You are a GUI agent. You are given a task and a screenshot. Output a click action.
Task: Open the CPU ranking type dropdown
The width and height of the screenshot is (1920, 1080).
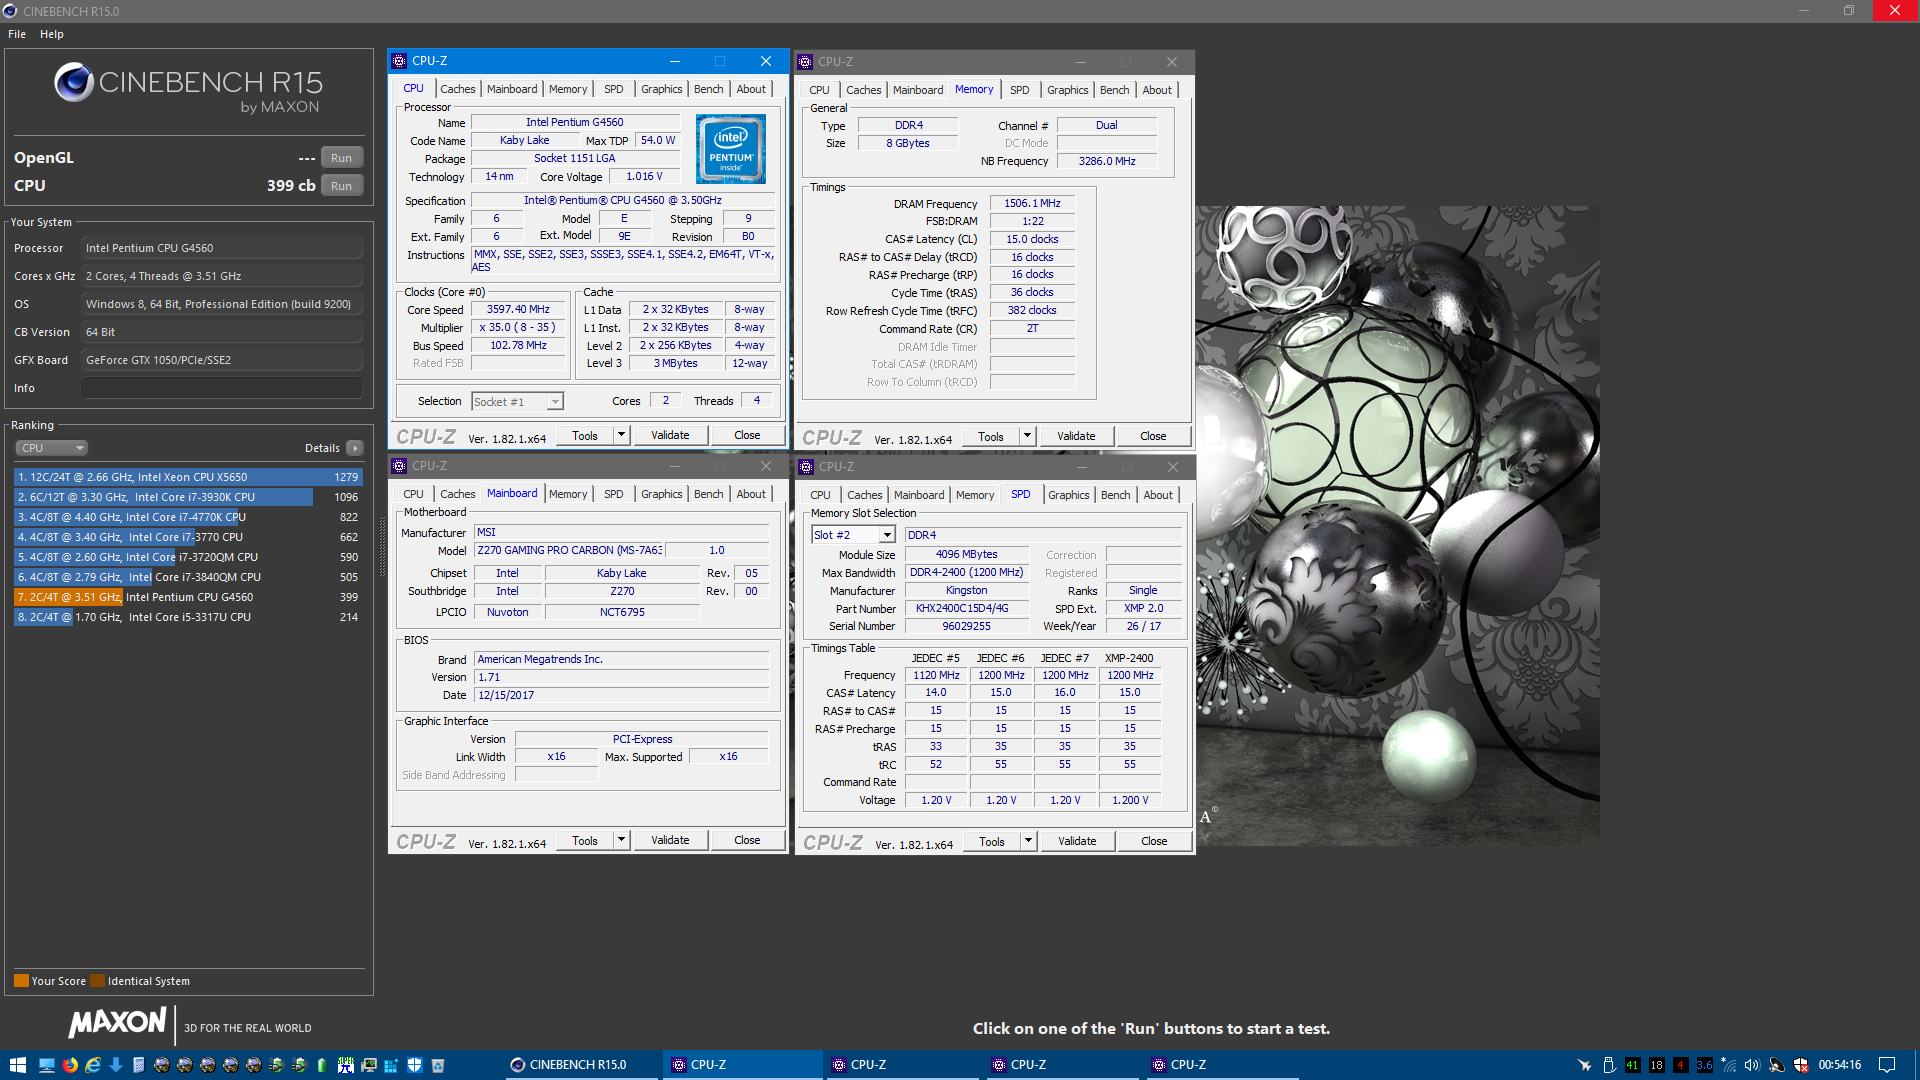(x=52, y=448)
